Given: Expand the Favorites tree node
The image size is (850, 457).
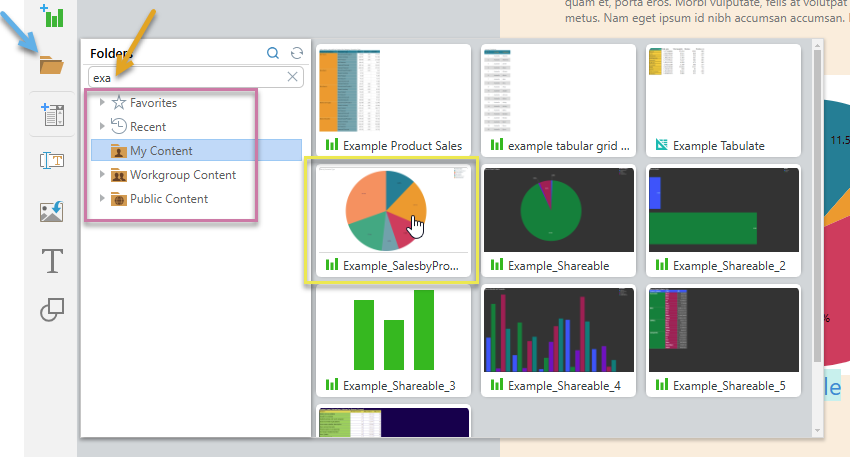Looking at the screenshot, I should [x=102, y=102].
